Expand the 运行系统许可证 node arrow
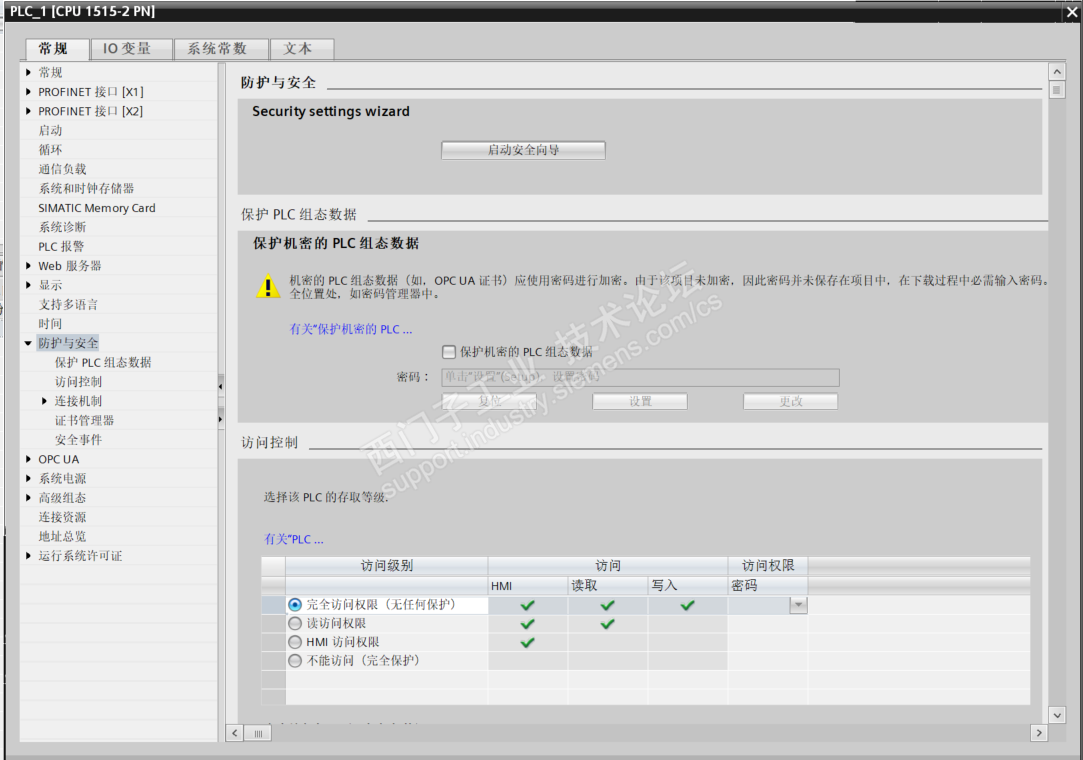This screenshot has height=760, width=1083. click(x=28, y=555)
